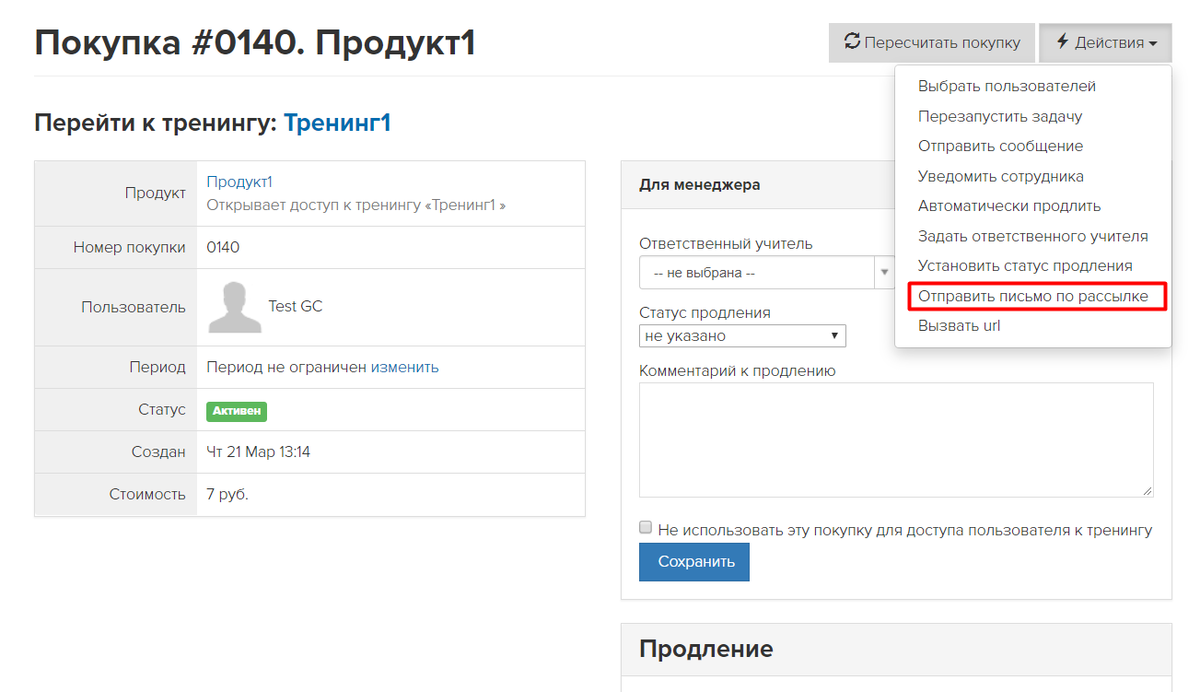Image resolution: width=1200 pixels, height=692 pixels.
Task: Select "Автоматически продлить" action
Action: [1009, 206]
